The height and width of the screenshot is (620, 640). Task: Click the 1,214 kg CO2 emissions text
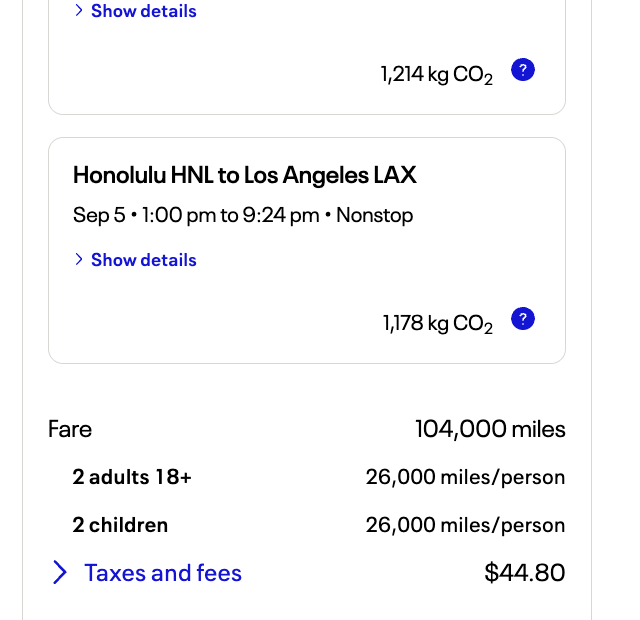click(x=436, y=75)
